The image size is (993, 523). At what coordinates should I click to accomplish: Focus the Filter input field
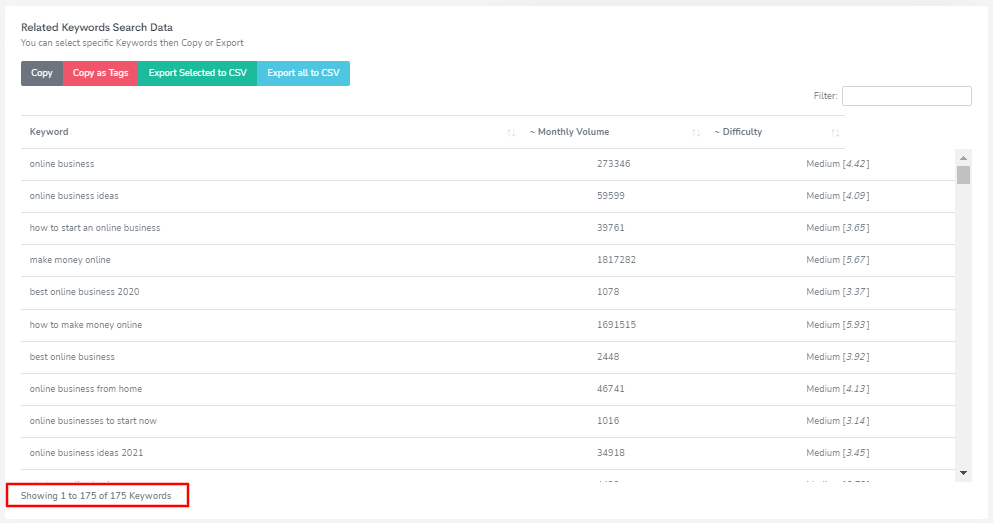pos(906,96)
